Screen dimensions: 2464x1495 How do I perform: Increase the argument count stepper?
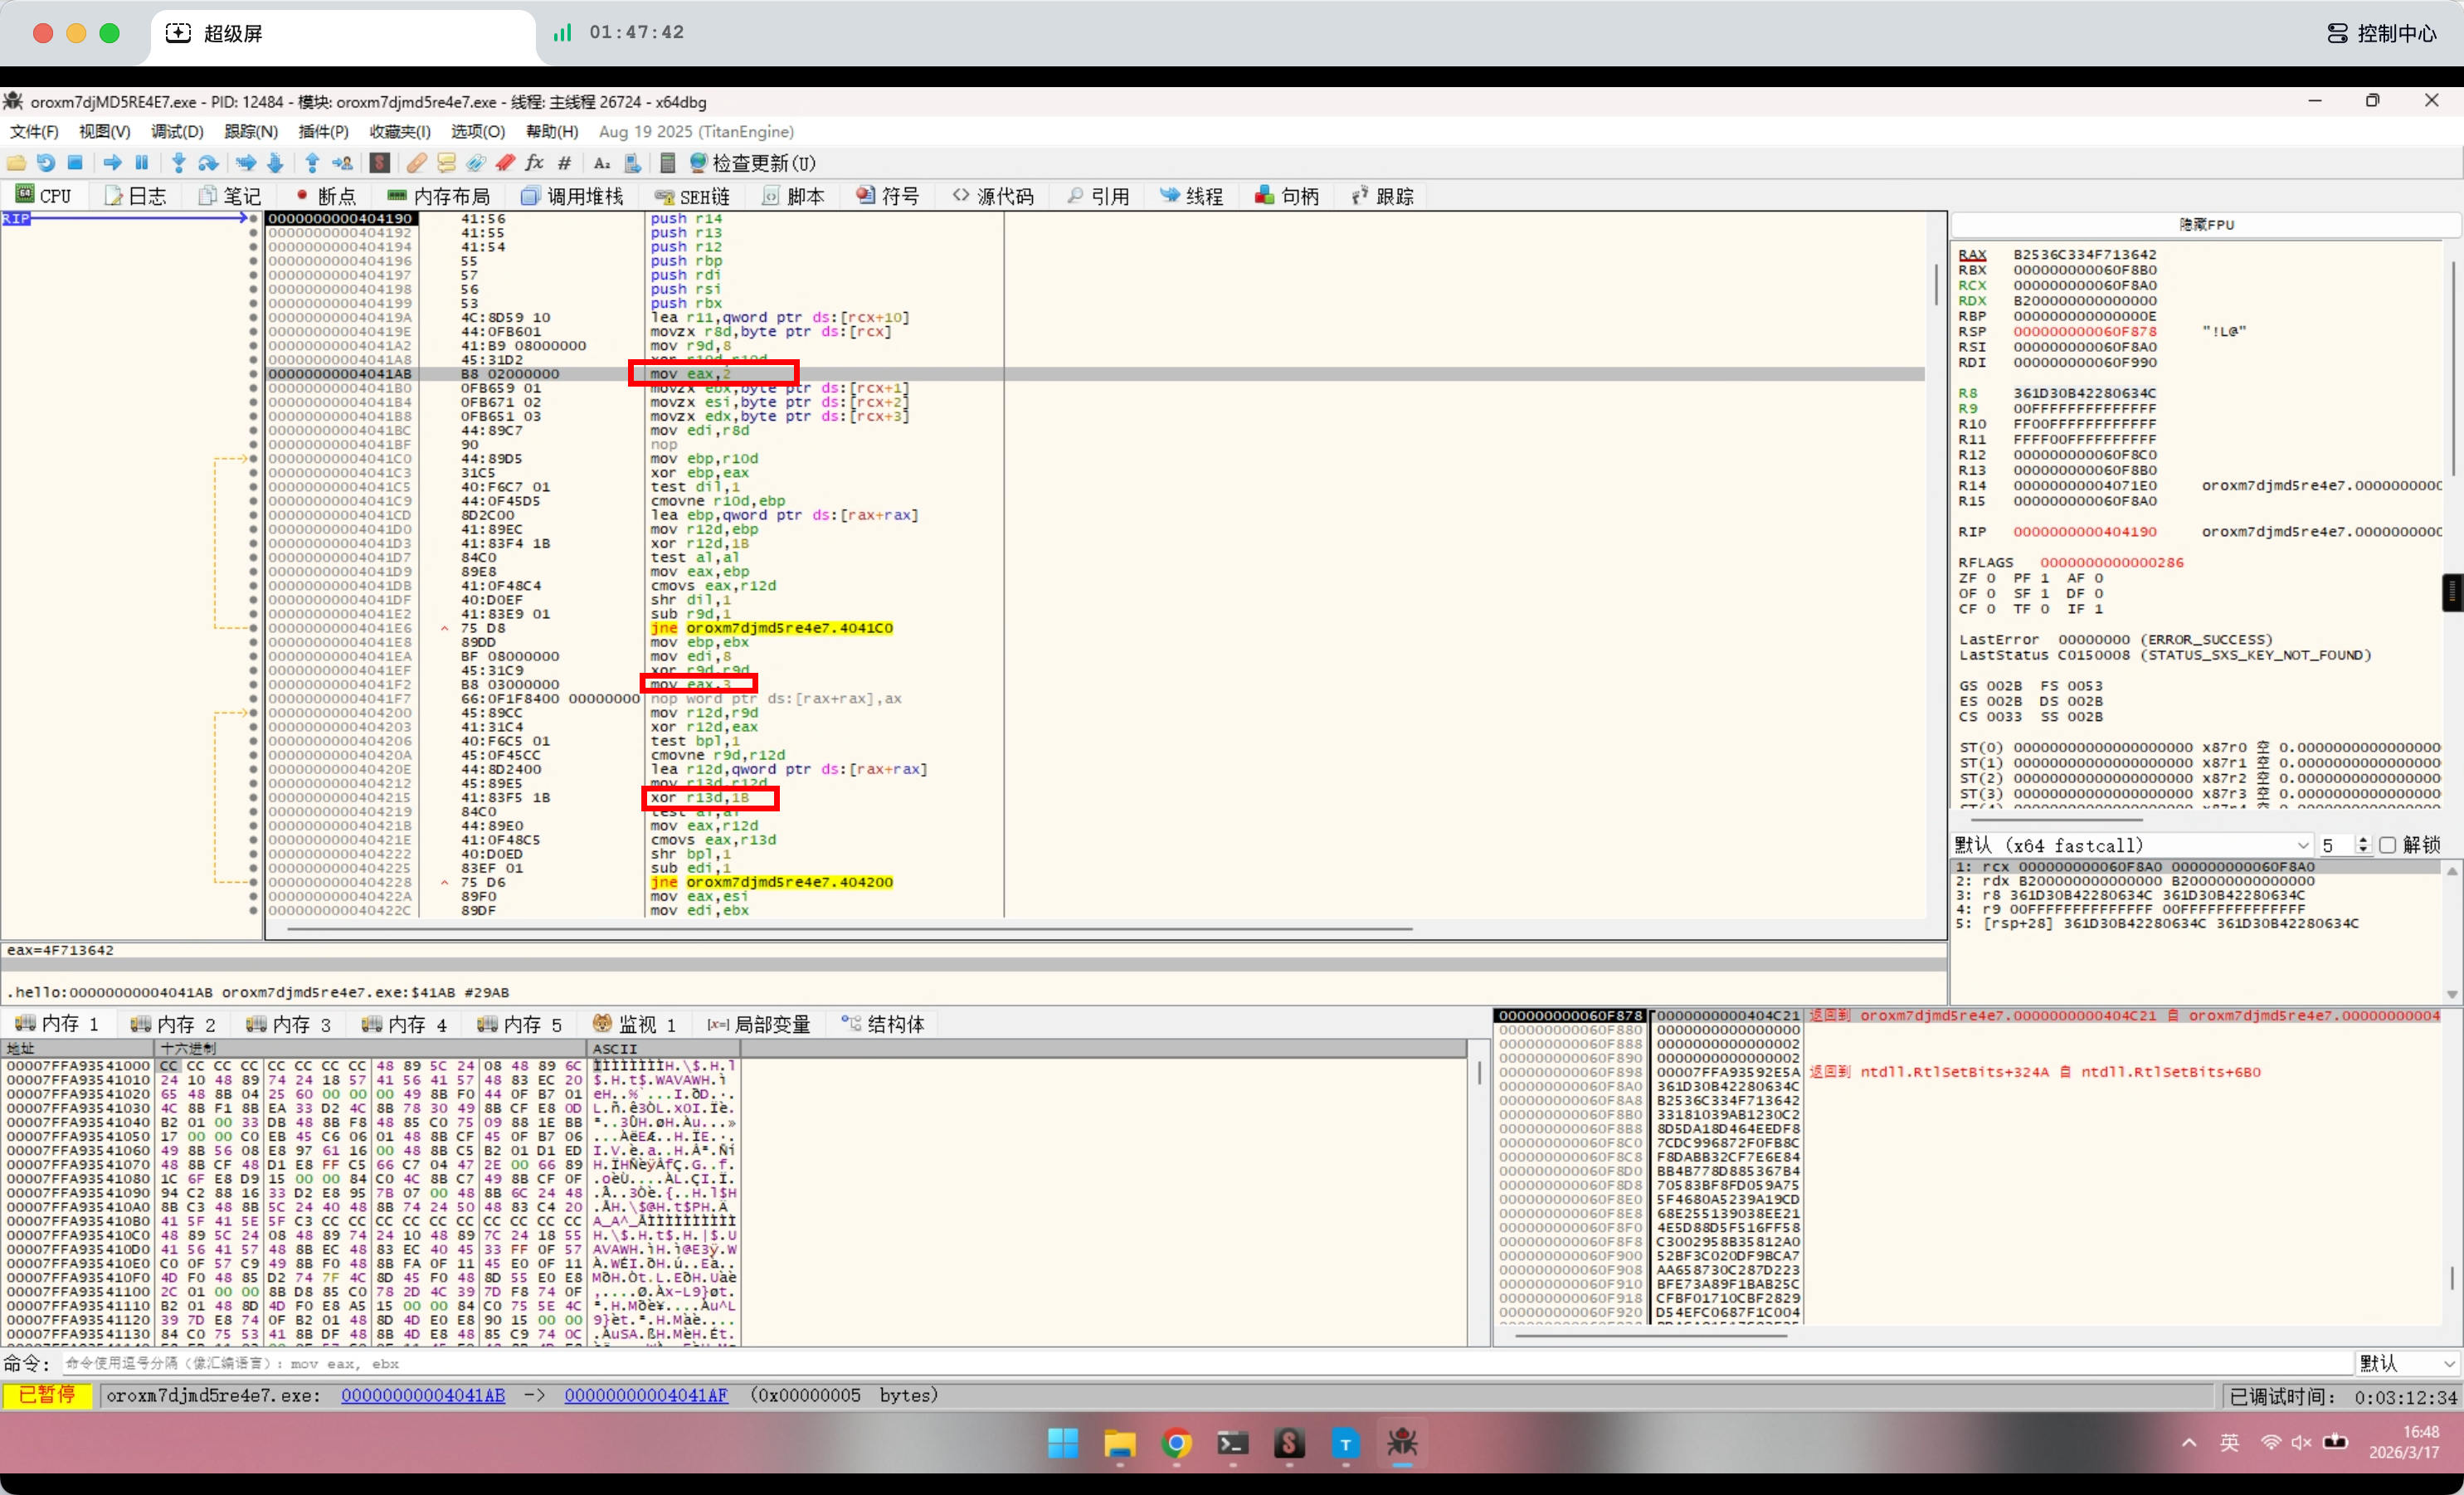click(2363, 840)
